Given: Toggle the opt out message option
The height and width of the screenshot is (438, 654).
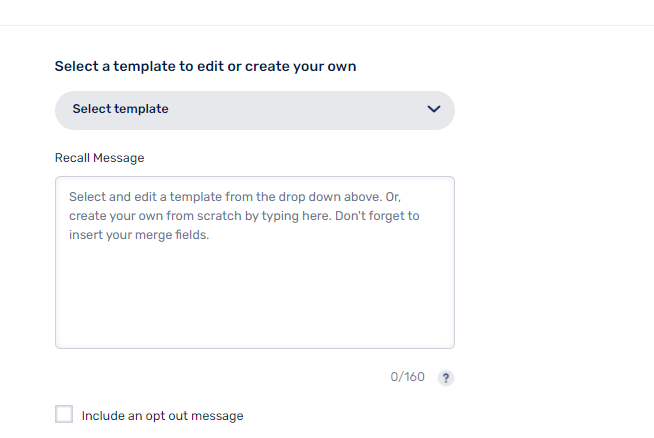Looking at the screenshot, I should coord(64,415).
